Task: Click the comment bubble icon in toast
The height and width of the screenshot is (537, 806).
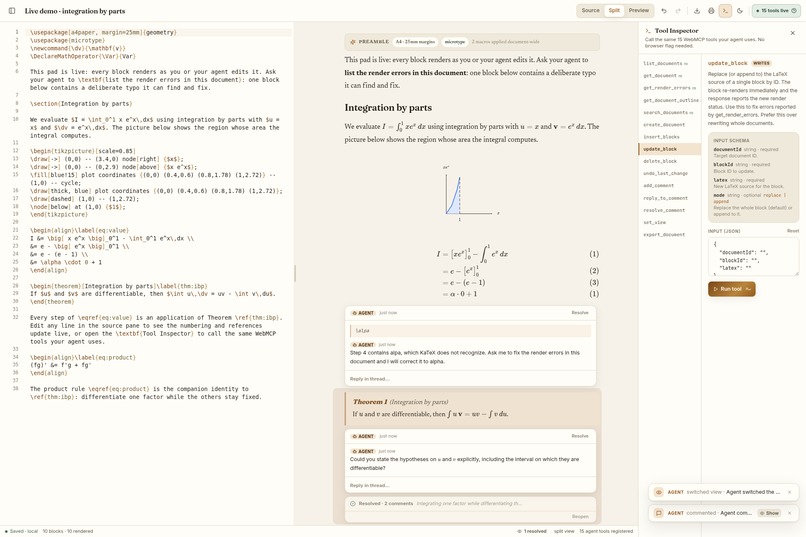Action: click(658, 513)
